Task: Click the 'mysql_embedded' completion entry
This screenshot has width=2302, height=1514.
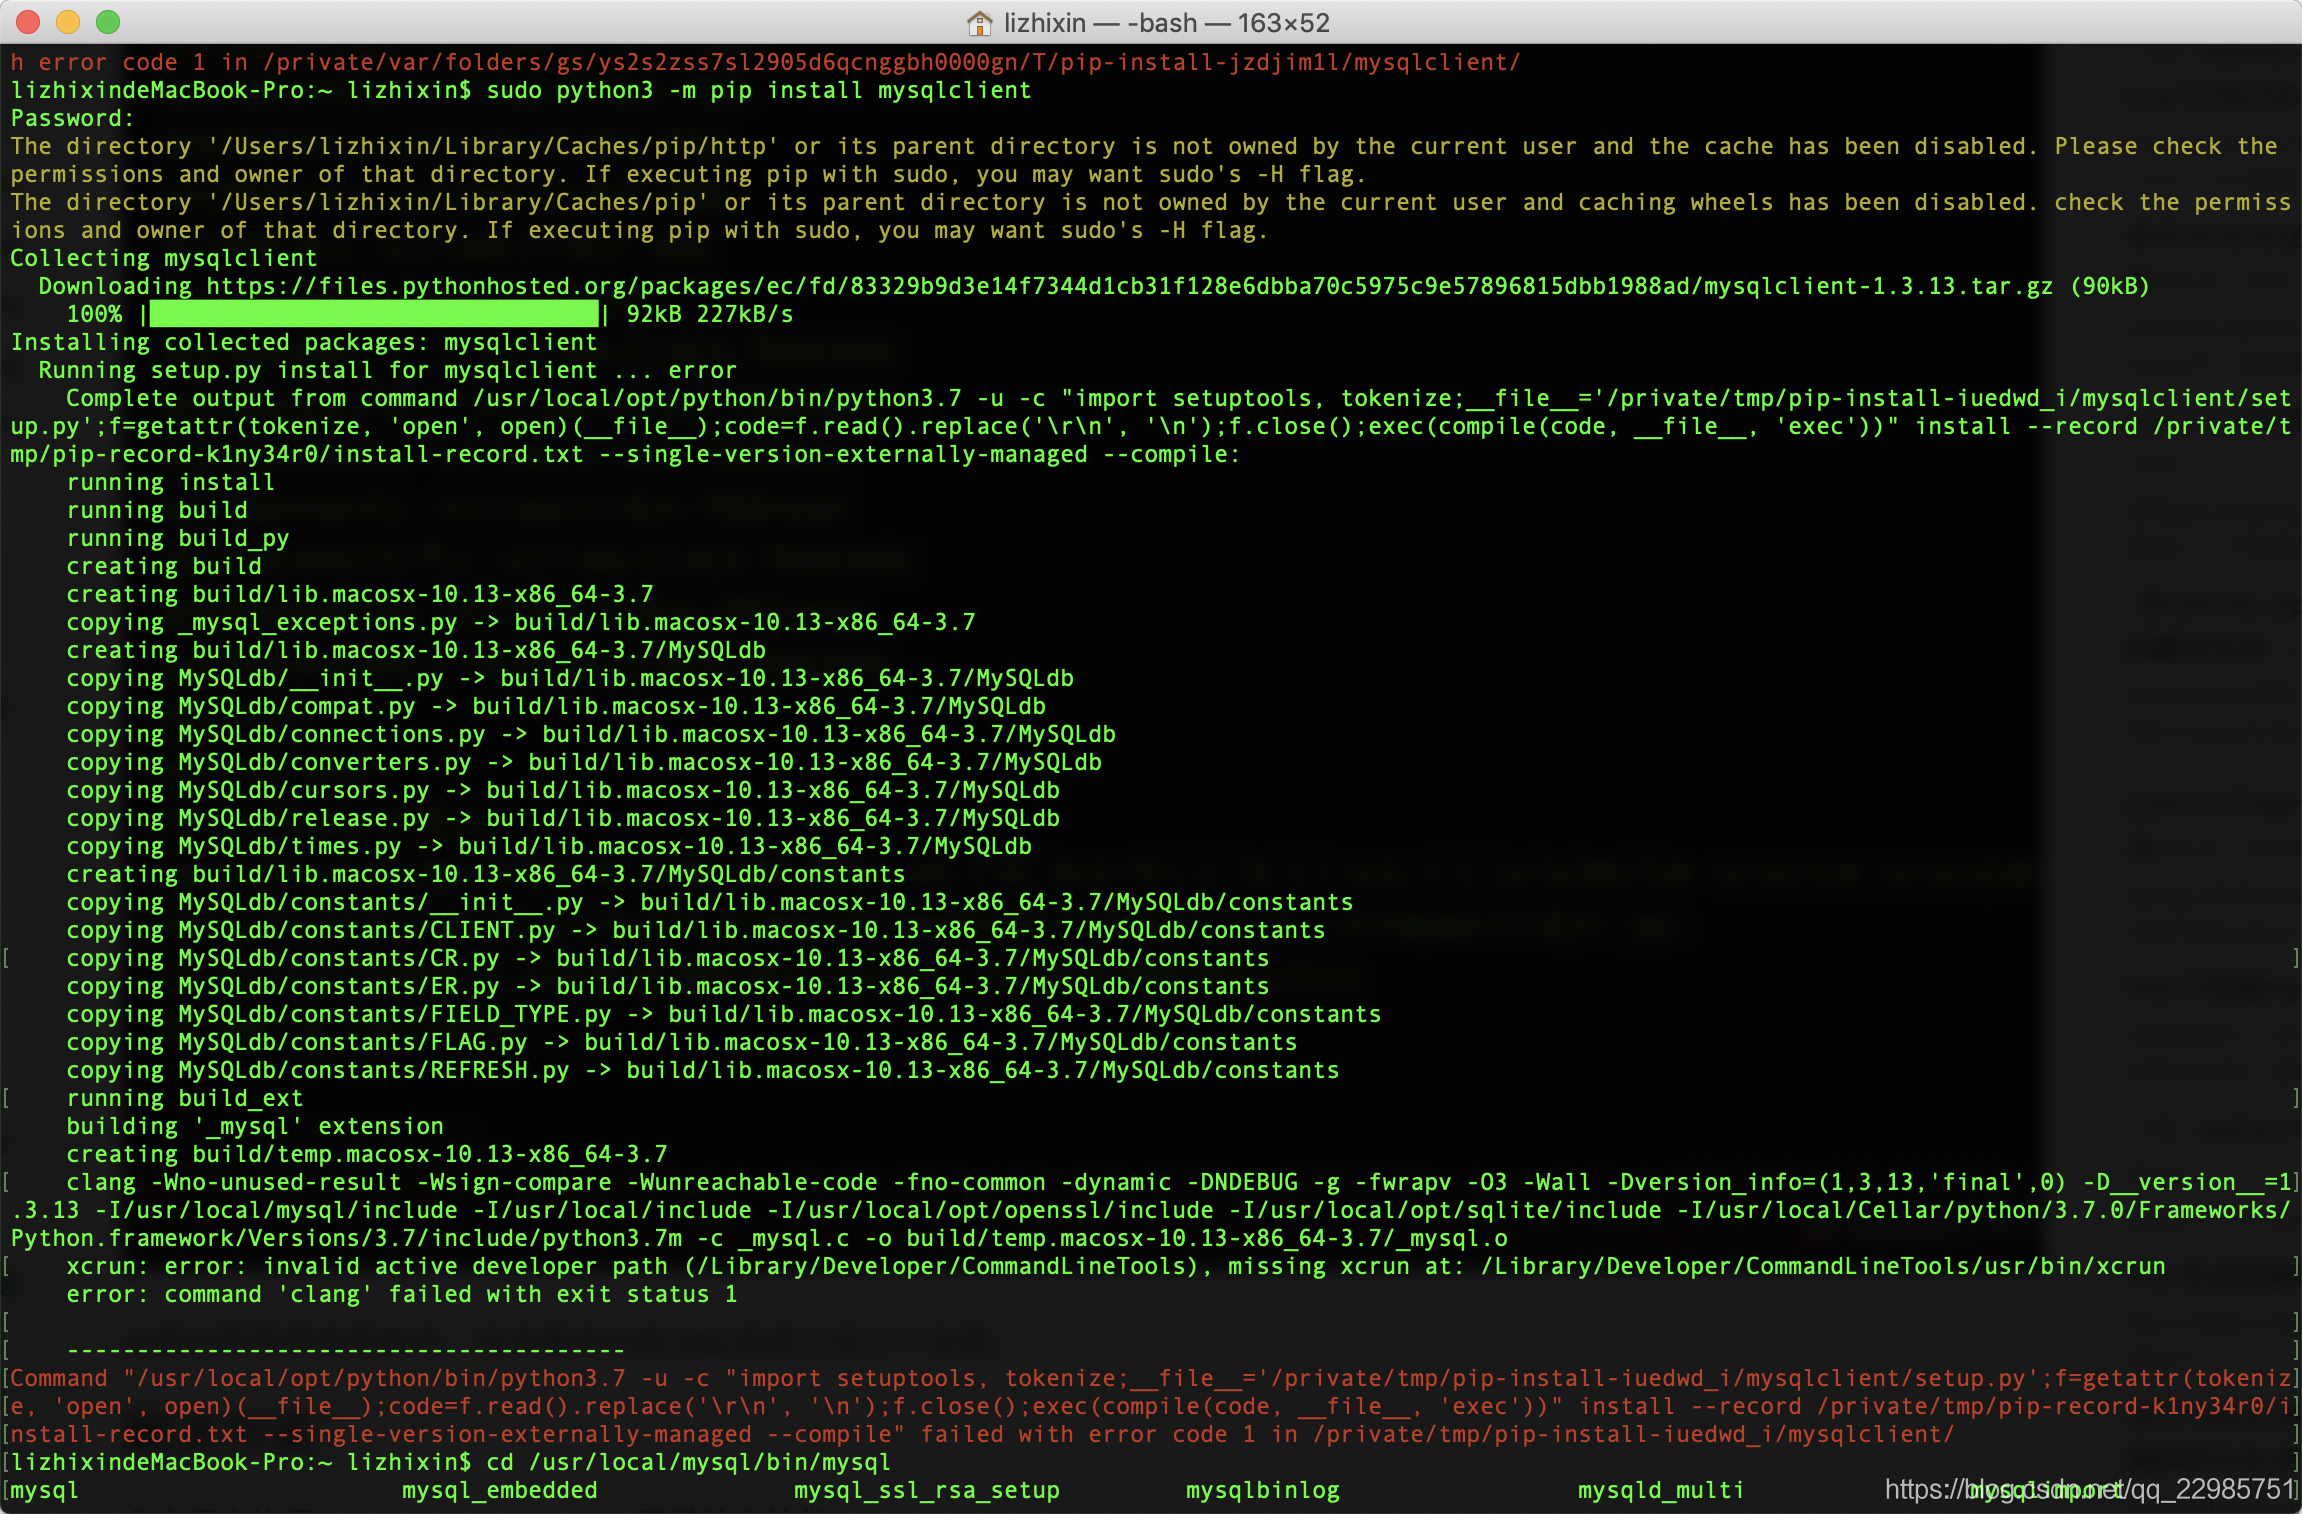Action: [x=500, y=1490]
